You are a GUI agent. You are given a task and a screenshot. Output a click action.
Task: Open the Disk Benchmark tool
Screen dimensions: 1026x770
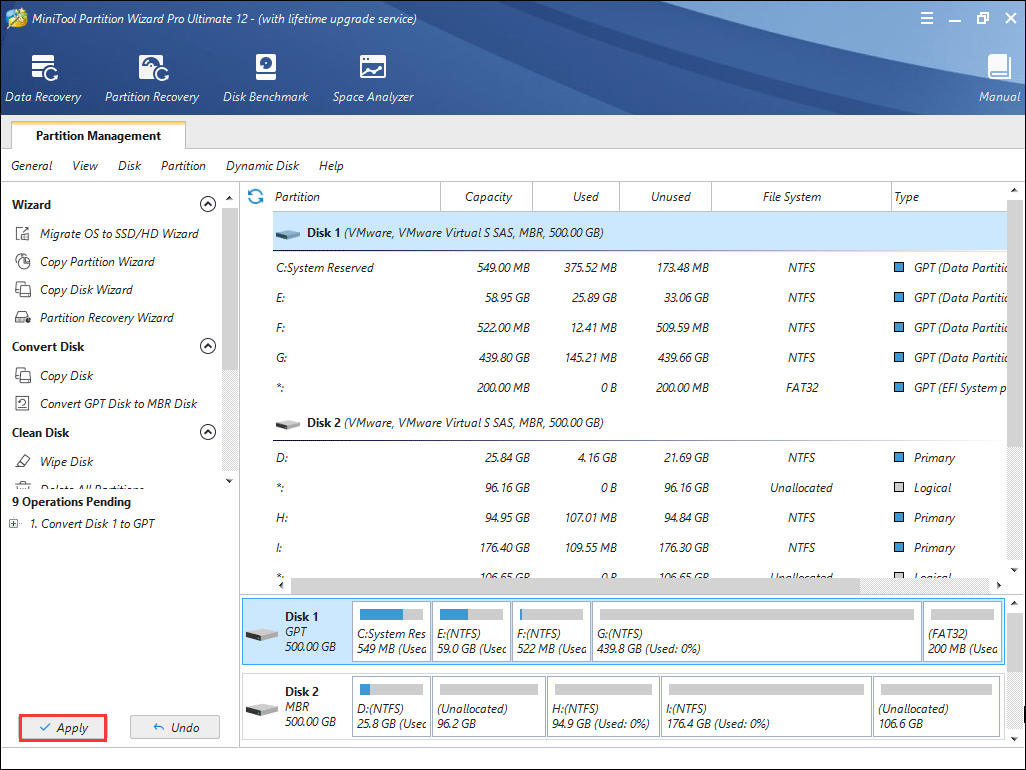coord(265,78)
